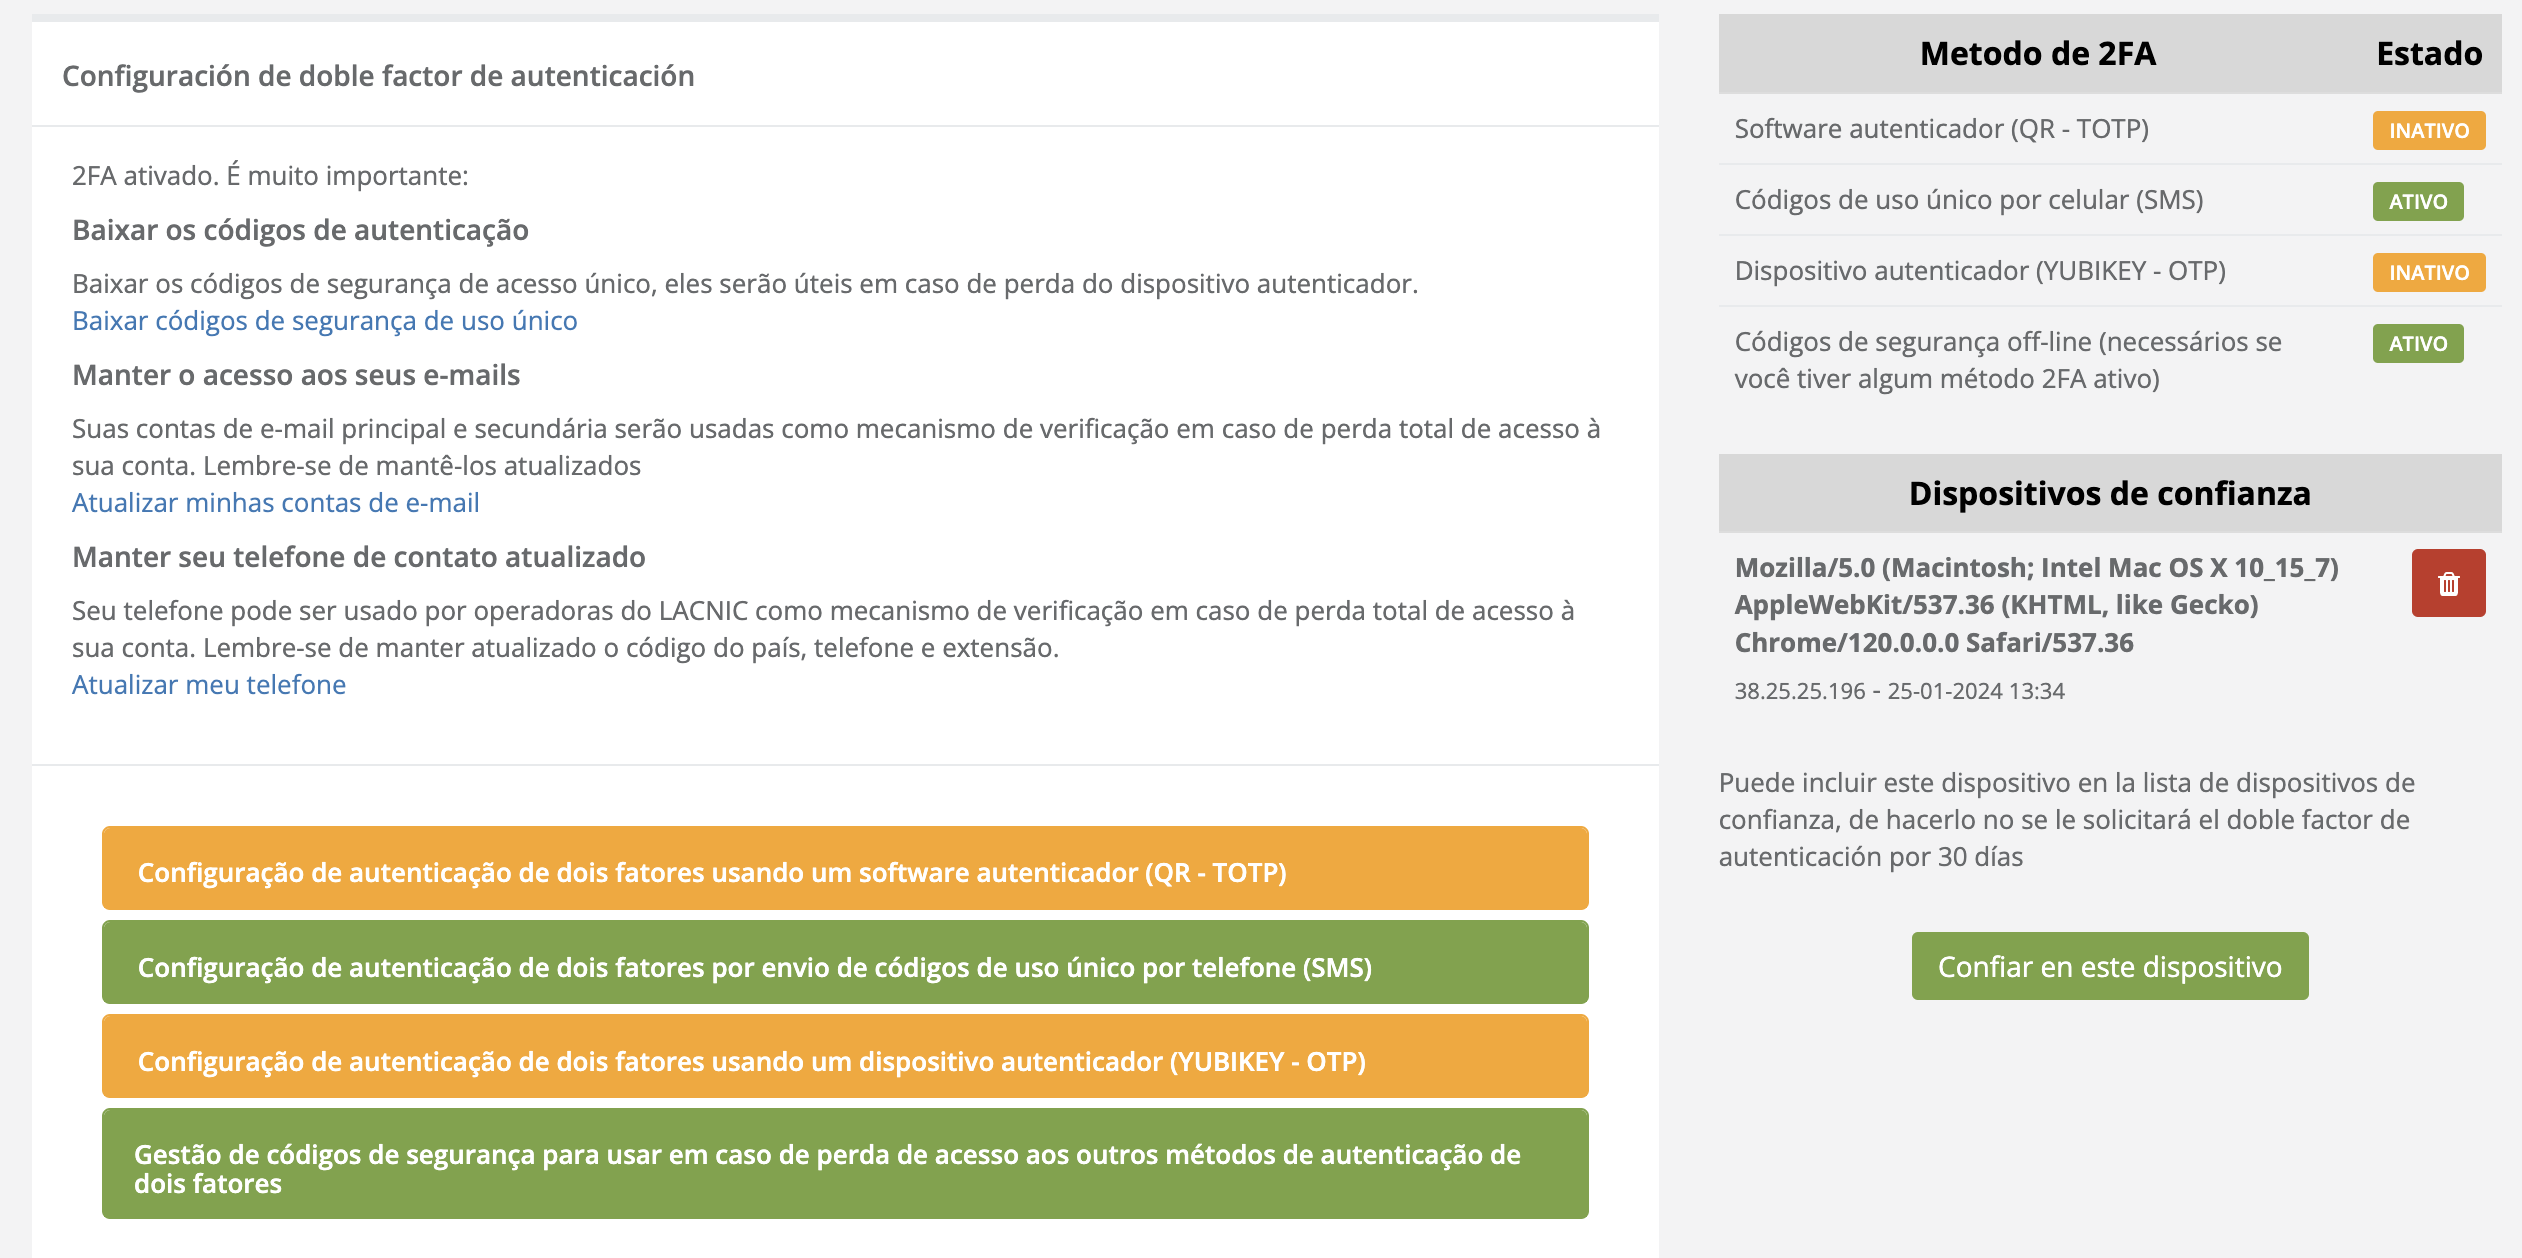Screen dimensions: 2522x1258
Task: Open Atualizar meu telefone link
Action: point(208,685)
